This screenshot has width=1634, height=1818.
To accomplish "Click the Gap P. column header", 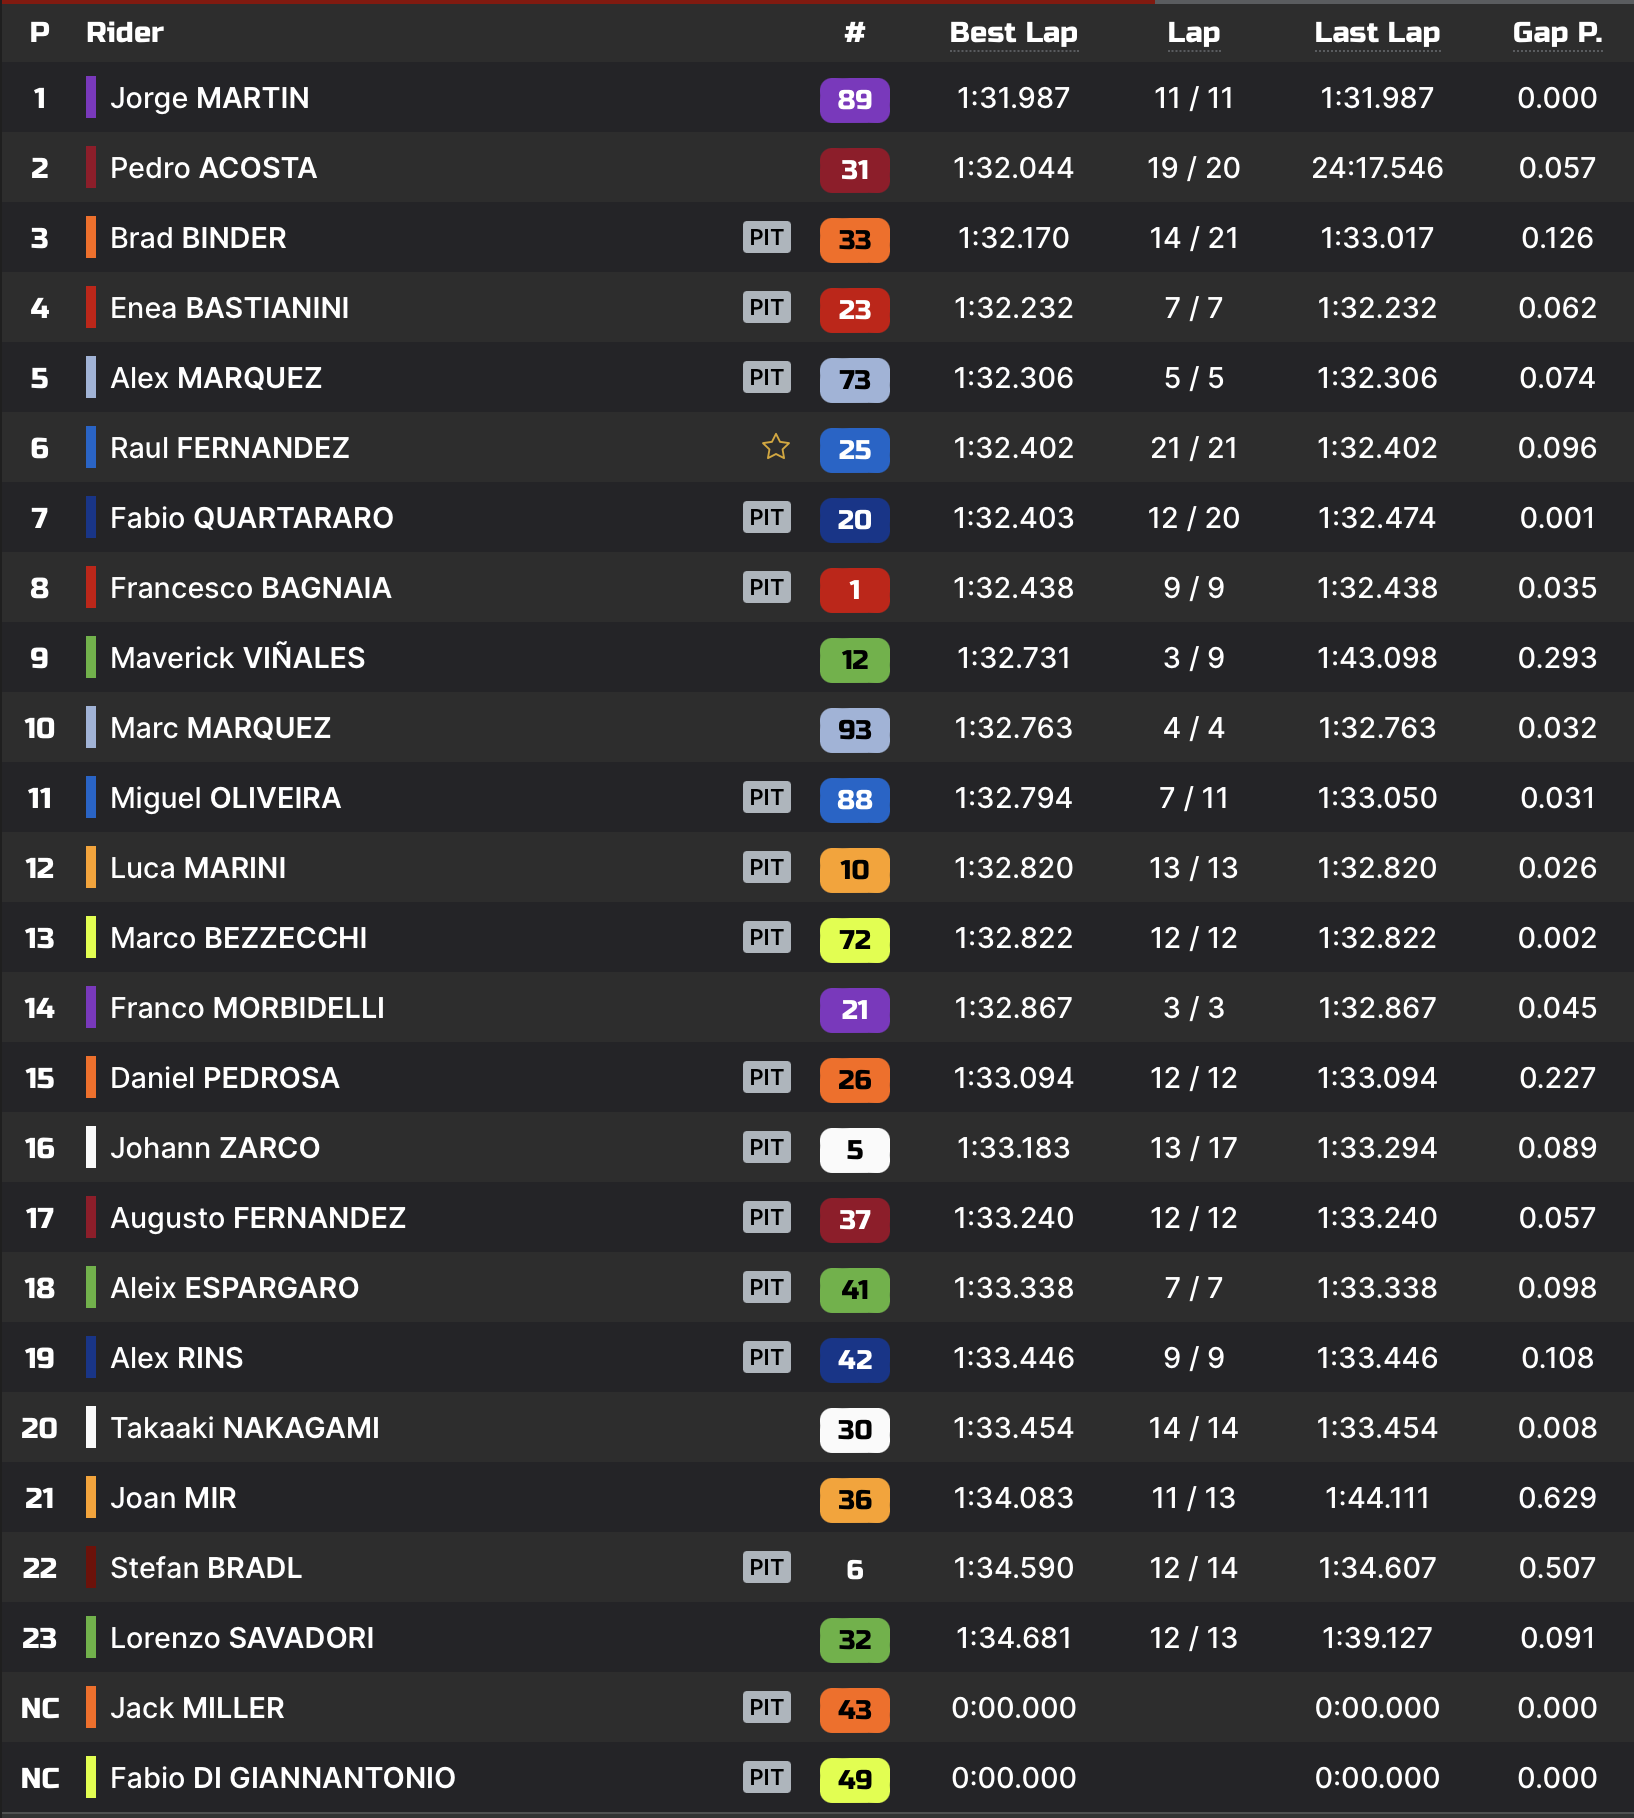I will point(1557,33).
